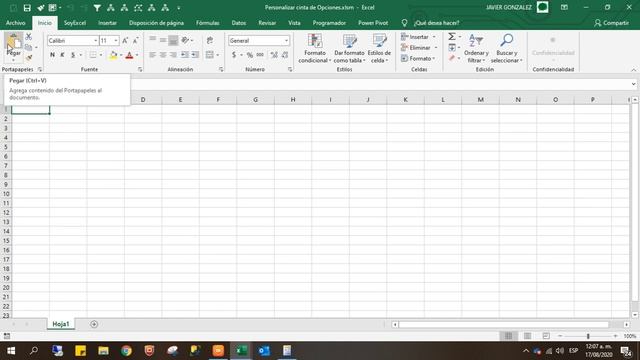Screen dimensions: 640x360
Task: Align text right
Action: (173, 55)
